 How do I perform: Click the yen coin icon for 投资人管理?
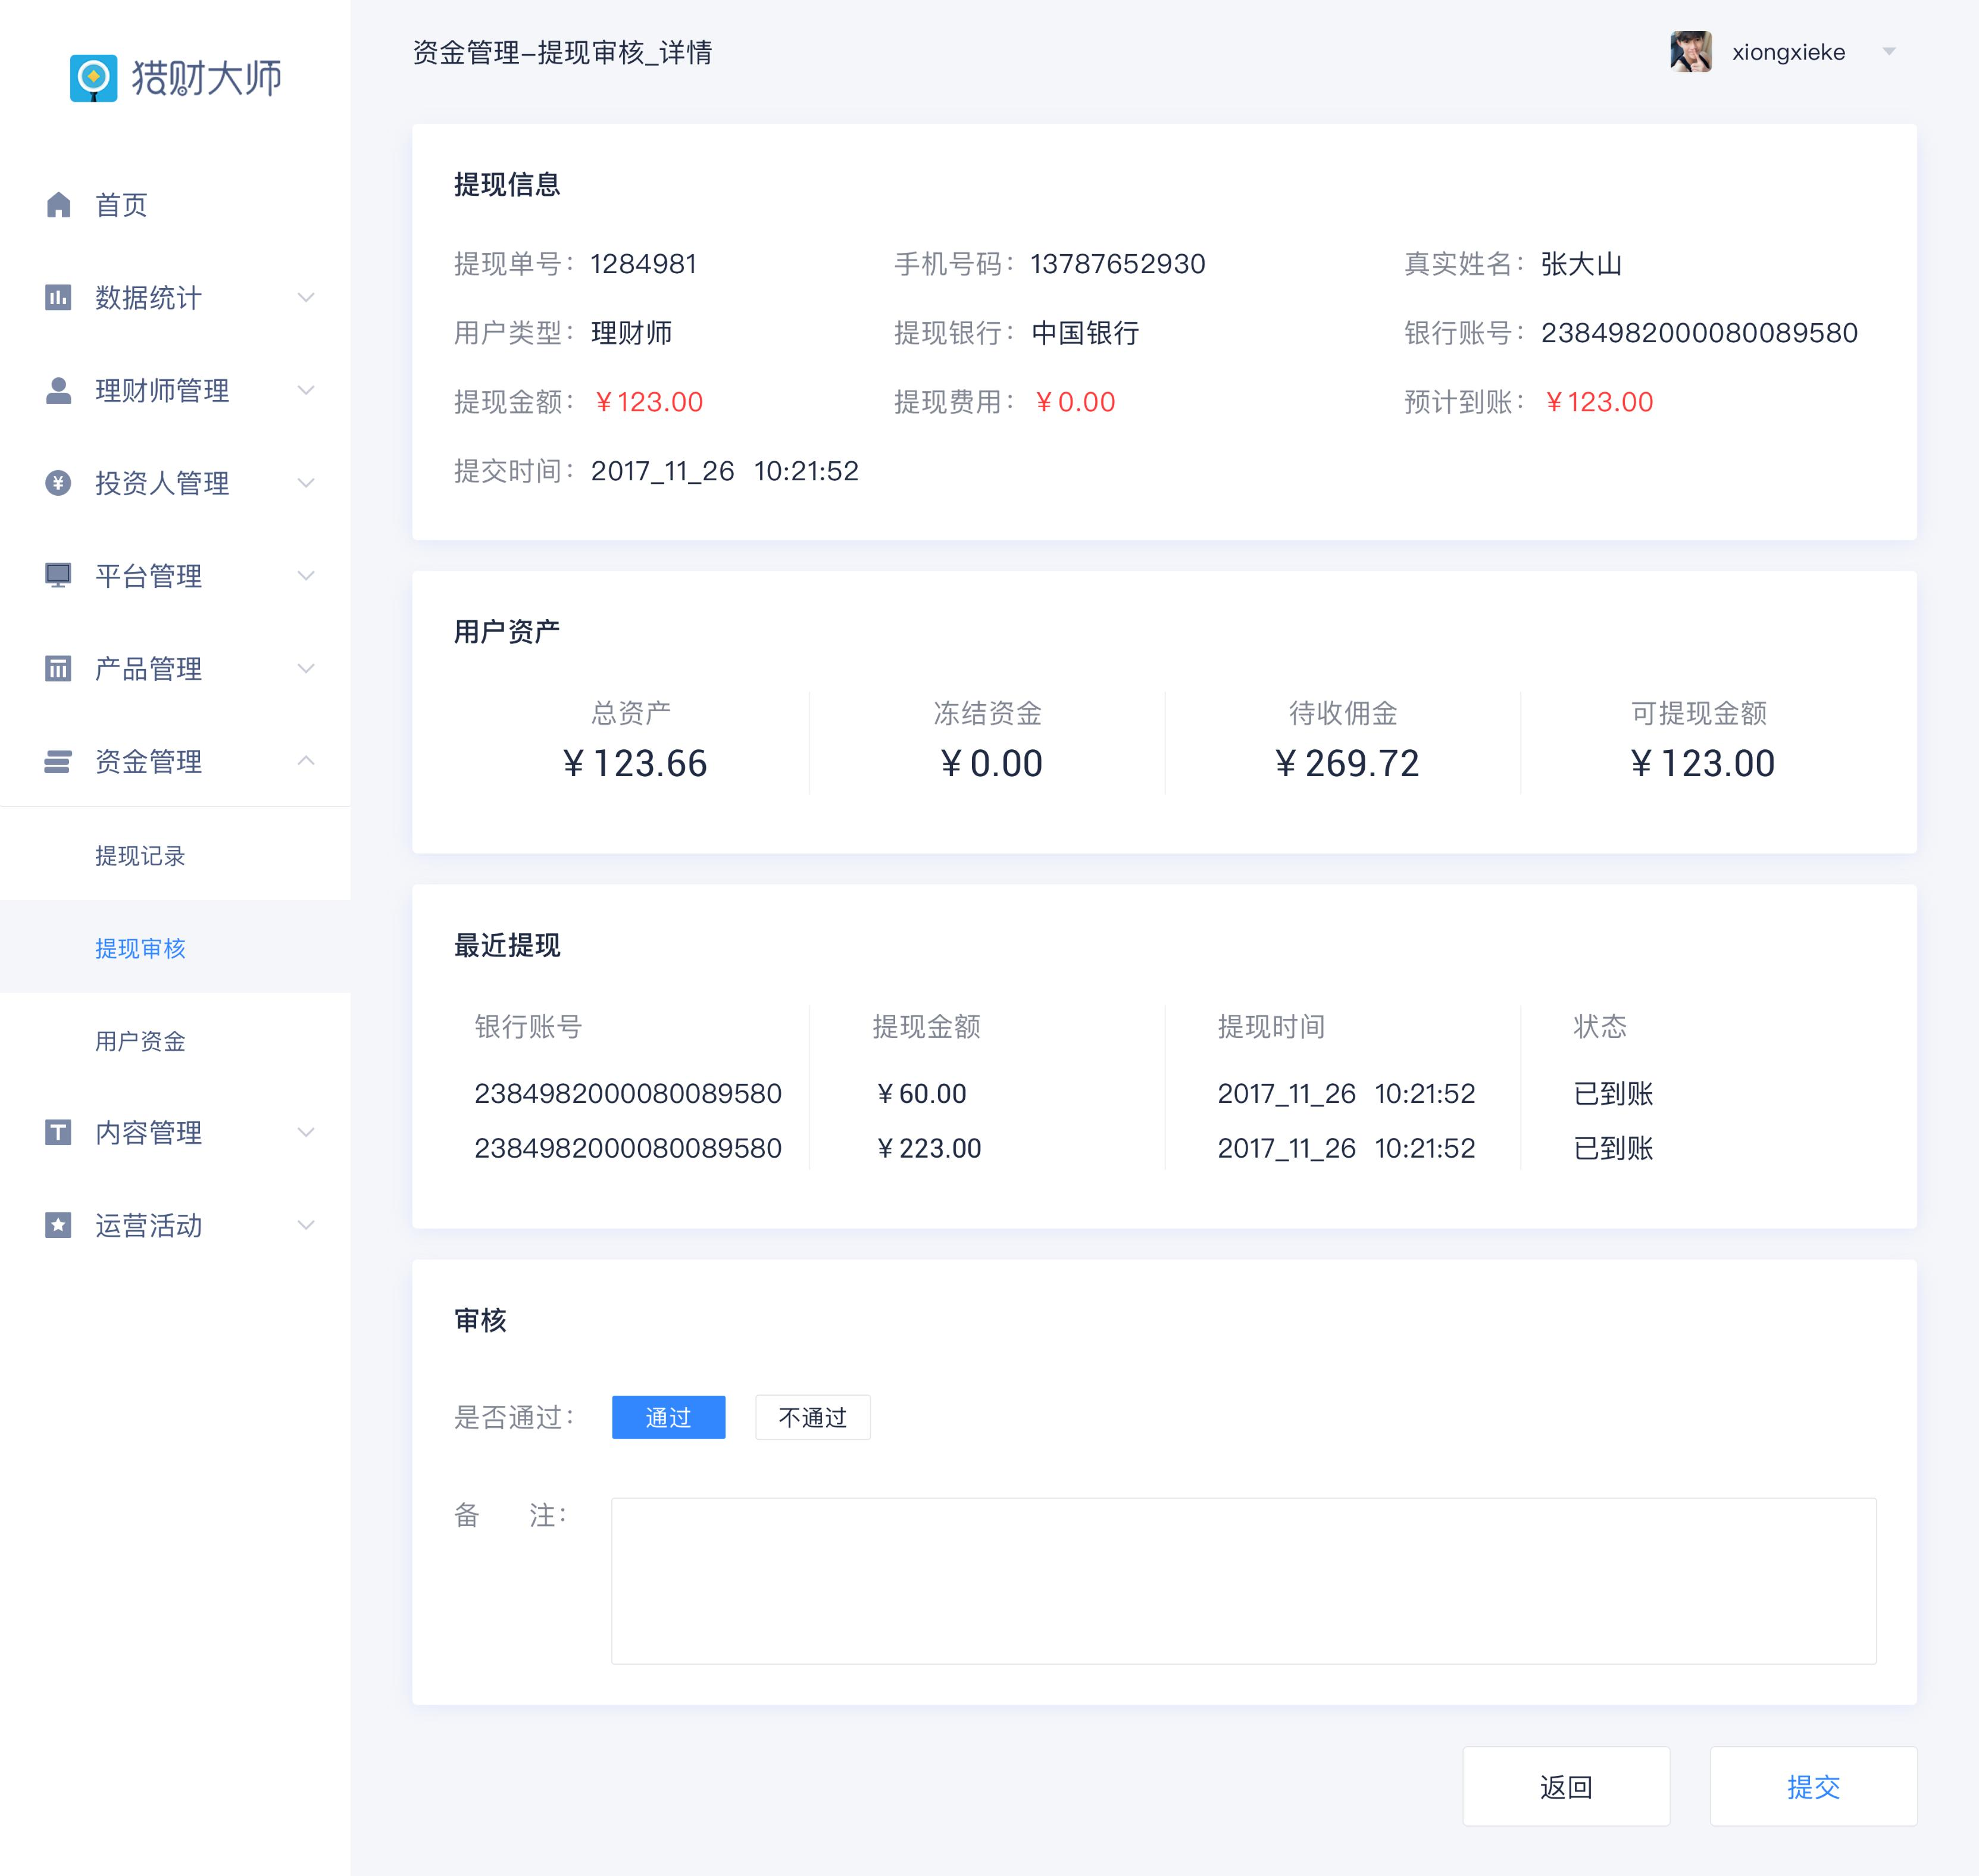coord(59,483)
